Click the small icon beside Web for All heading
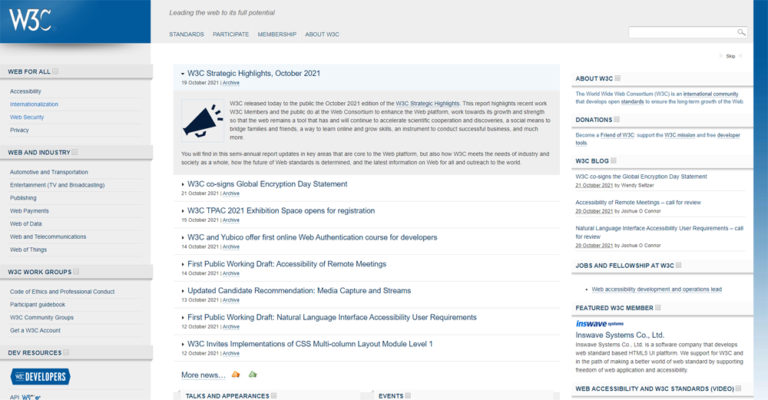 pos(56,72)
